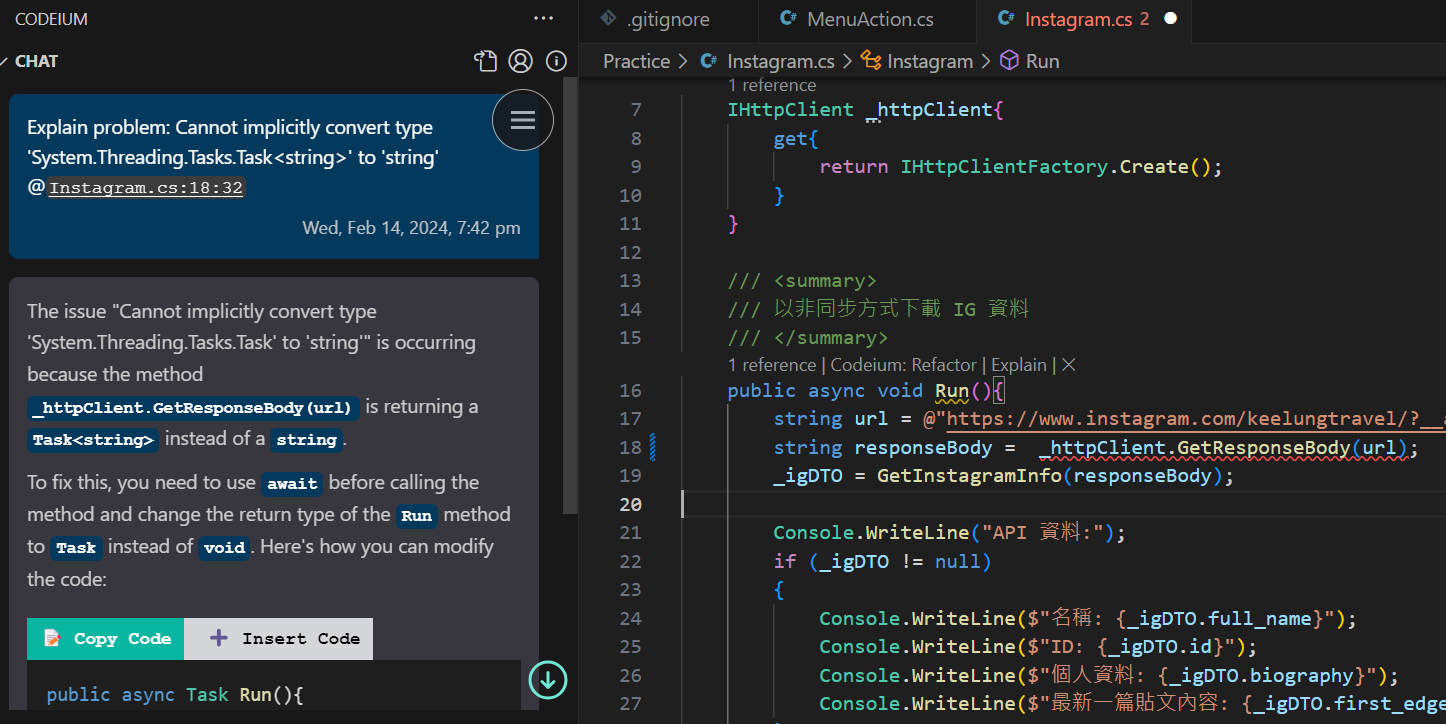Viewport: 1446px width, 724px height.
Task: Open the instagram.com URL in line 17
Action: pos(1196,419)
